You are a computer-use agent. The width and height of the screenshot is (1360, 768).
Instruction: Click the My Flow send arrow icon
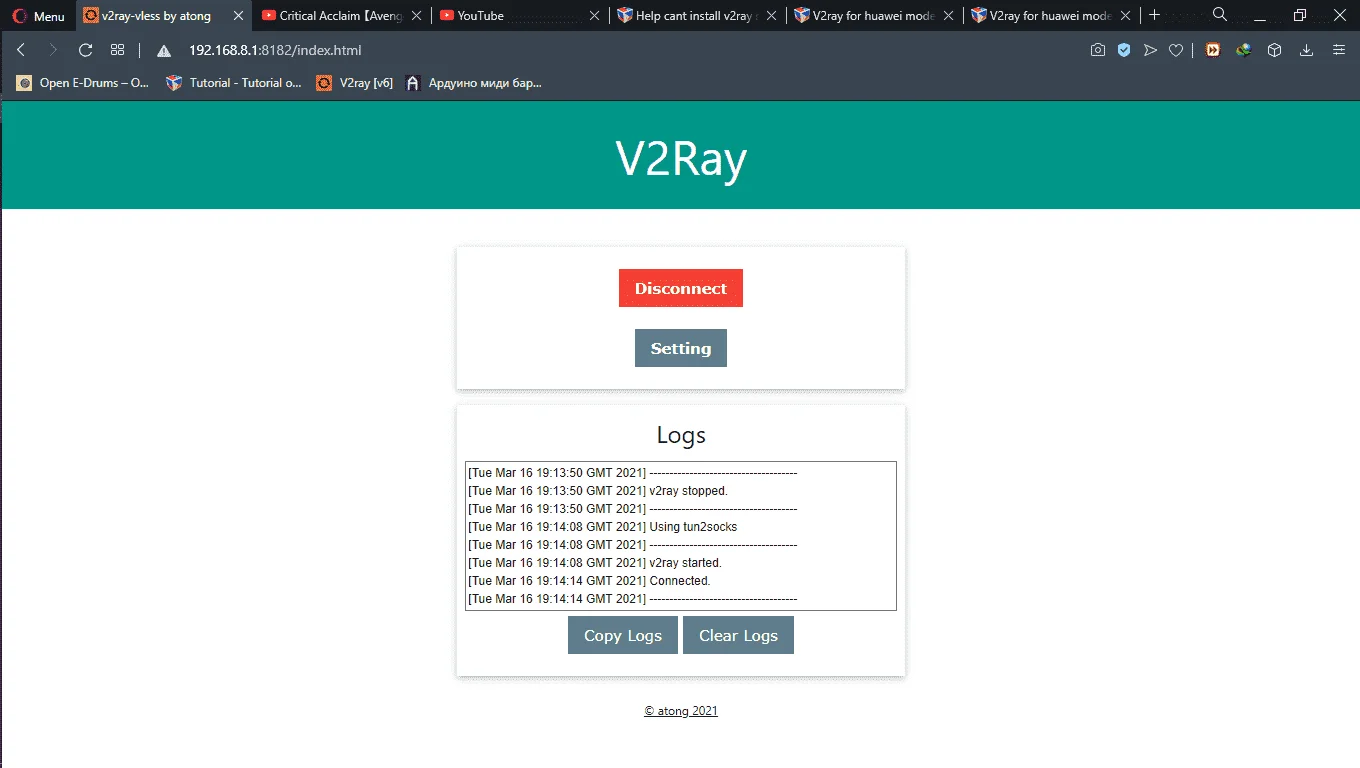click(x=1150, y=50)
